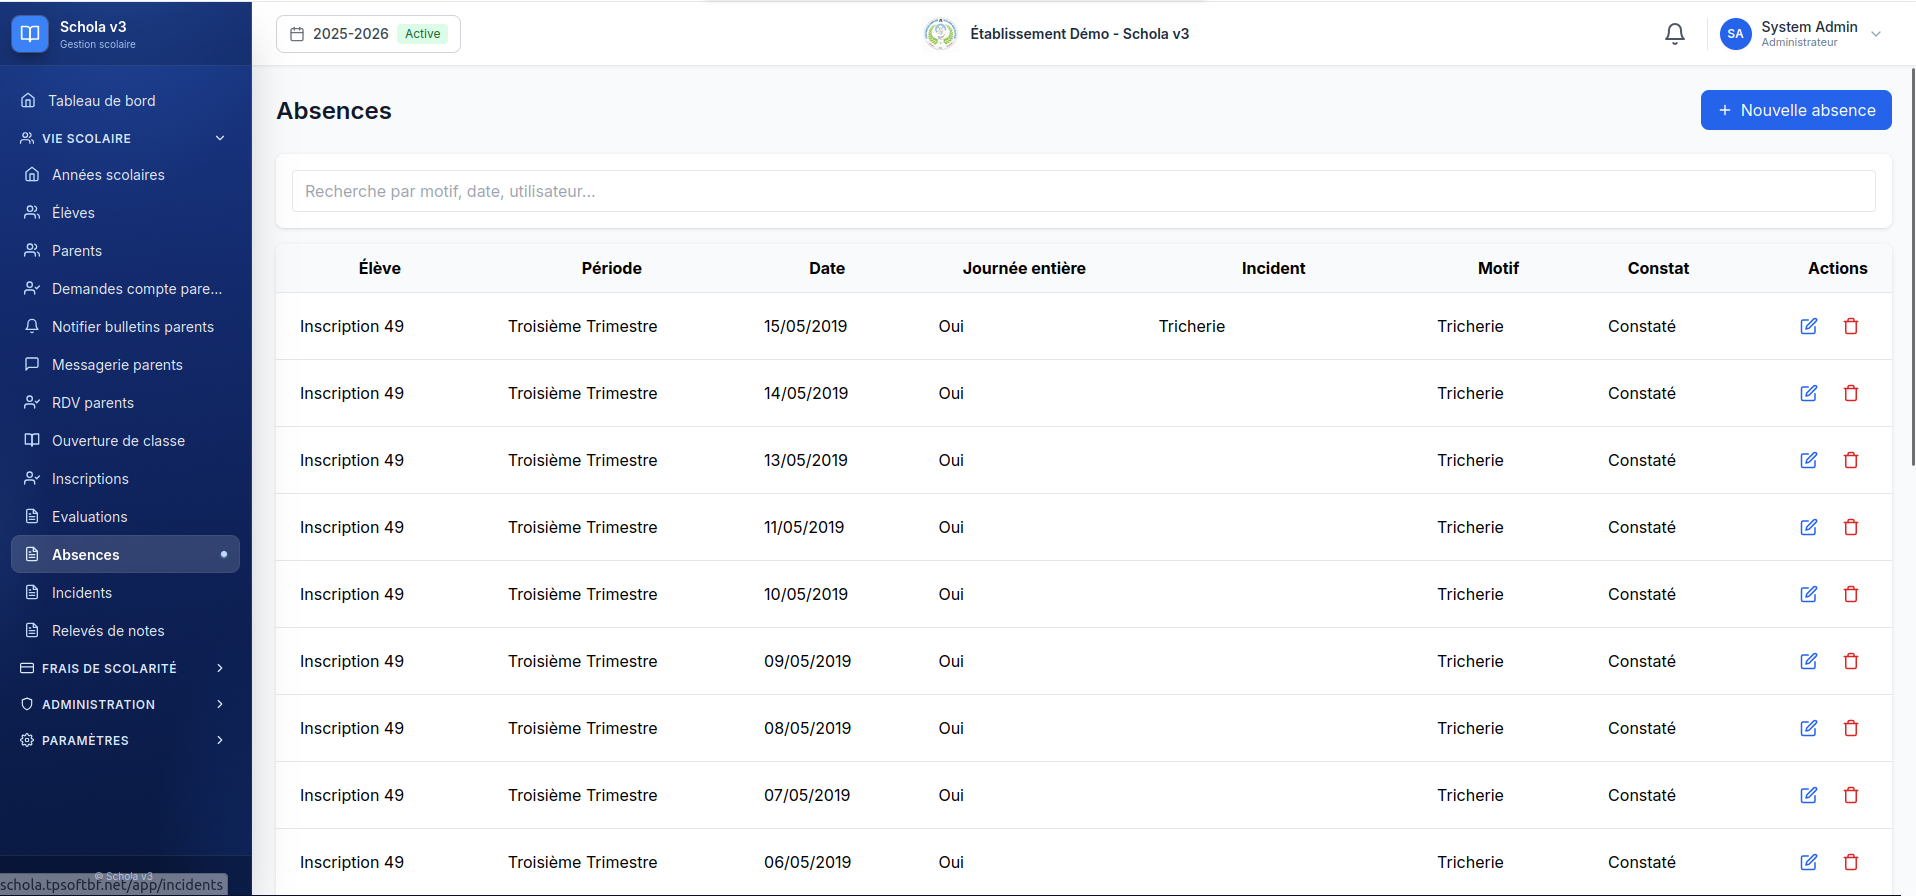The width and height of the screenshot is (1916, 896).
Task: Click the Schola v3 book logo
Action: tap(30, 34)
